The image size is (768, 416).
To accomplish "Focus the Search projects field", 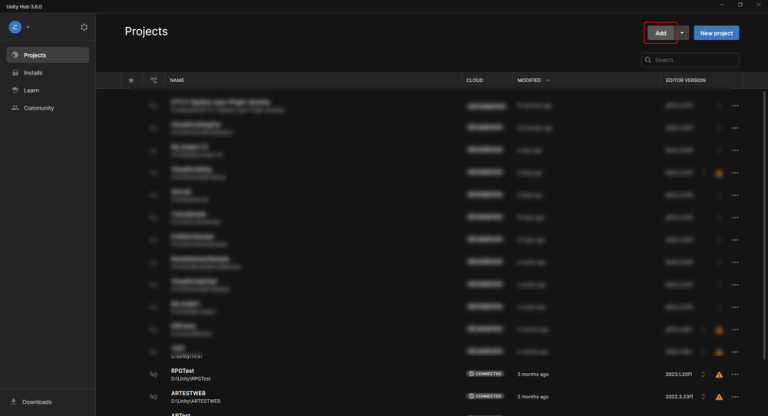I will click(x=690, y=60).
